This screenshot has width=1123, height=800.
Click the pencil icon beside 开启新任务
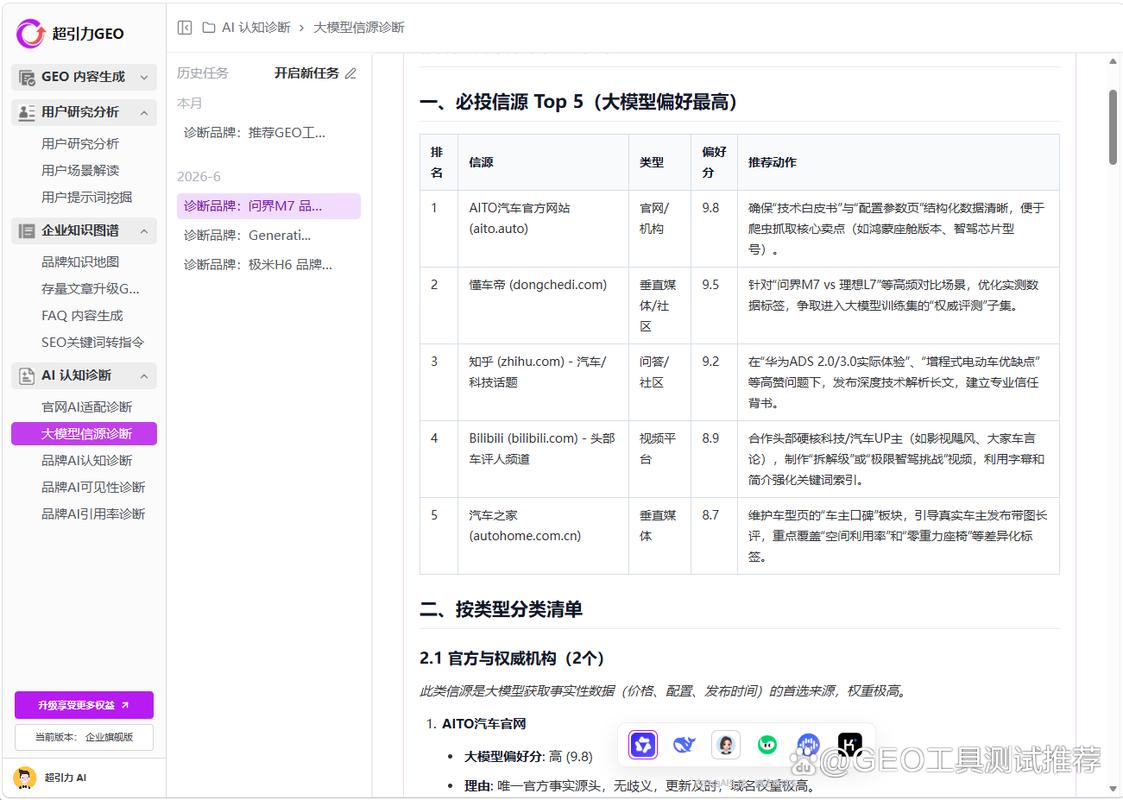point(350,73)
